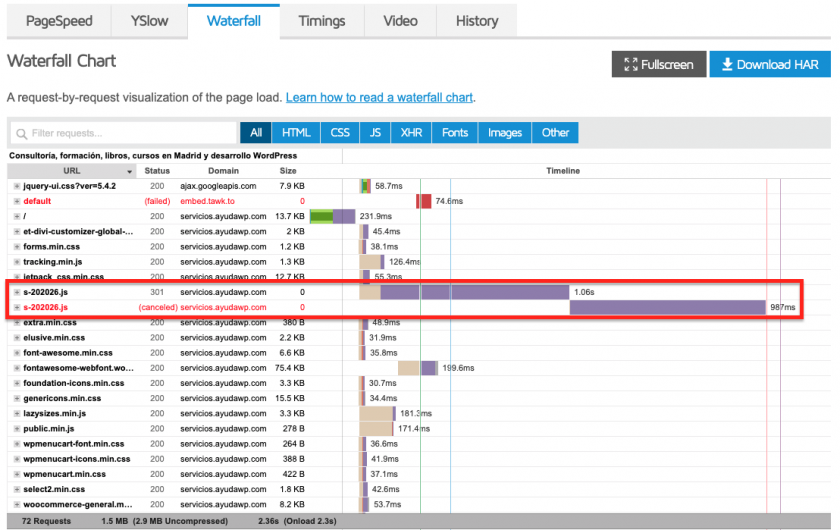Enable the Fonts filter button
Screen dimensions: 840x530
coord(454,133)
